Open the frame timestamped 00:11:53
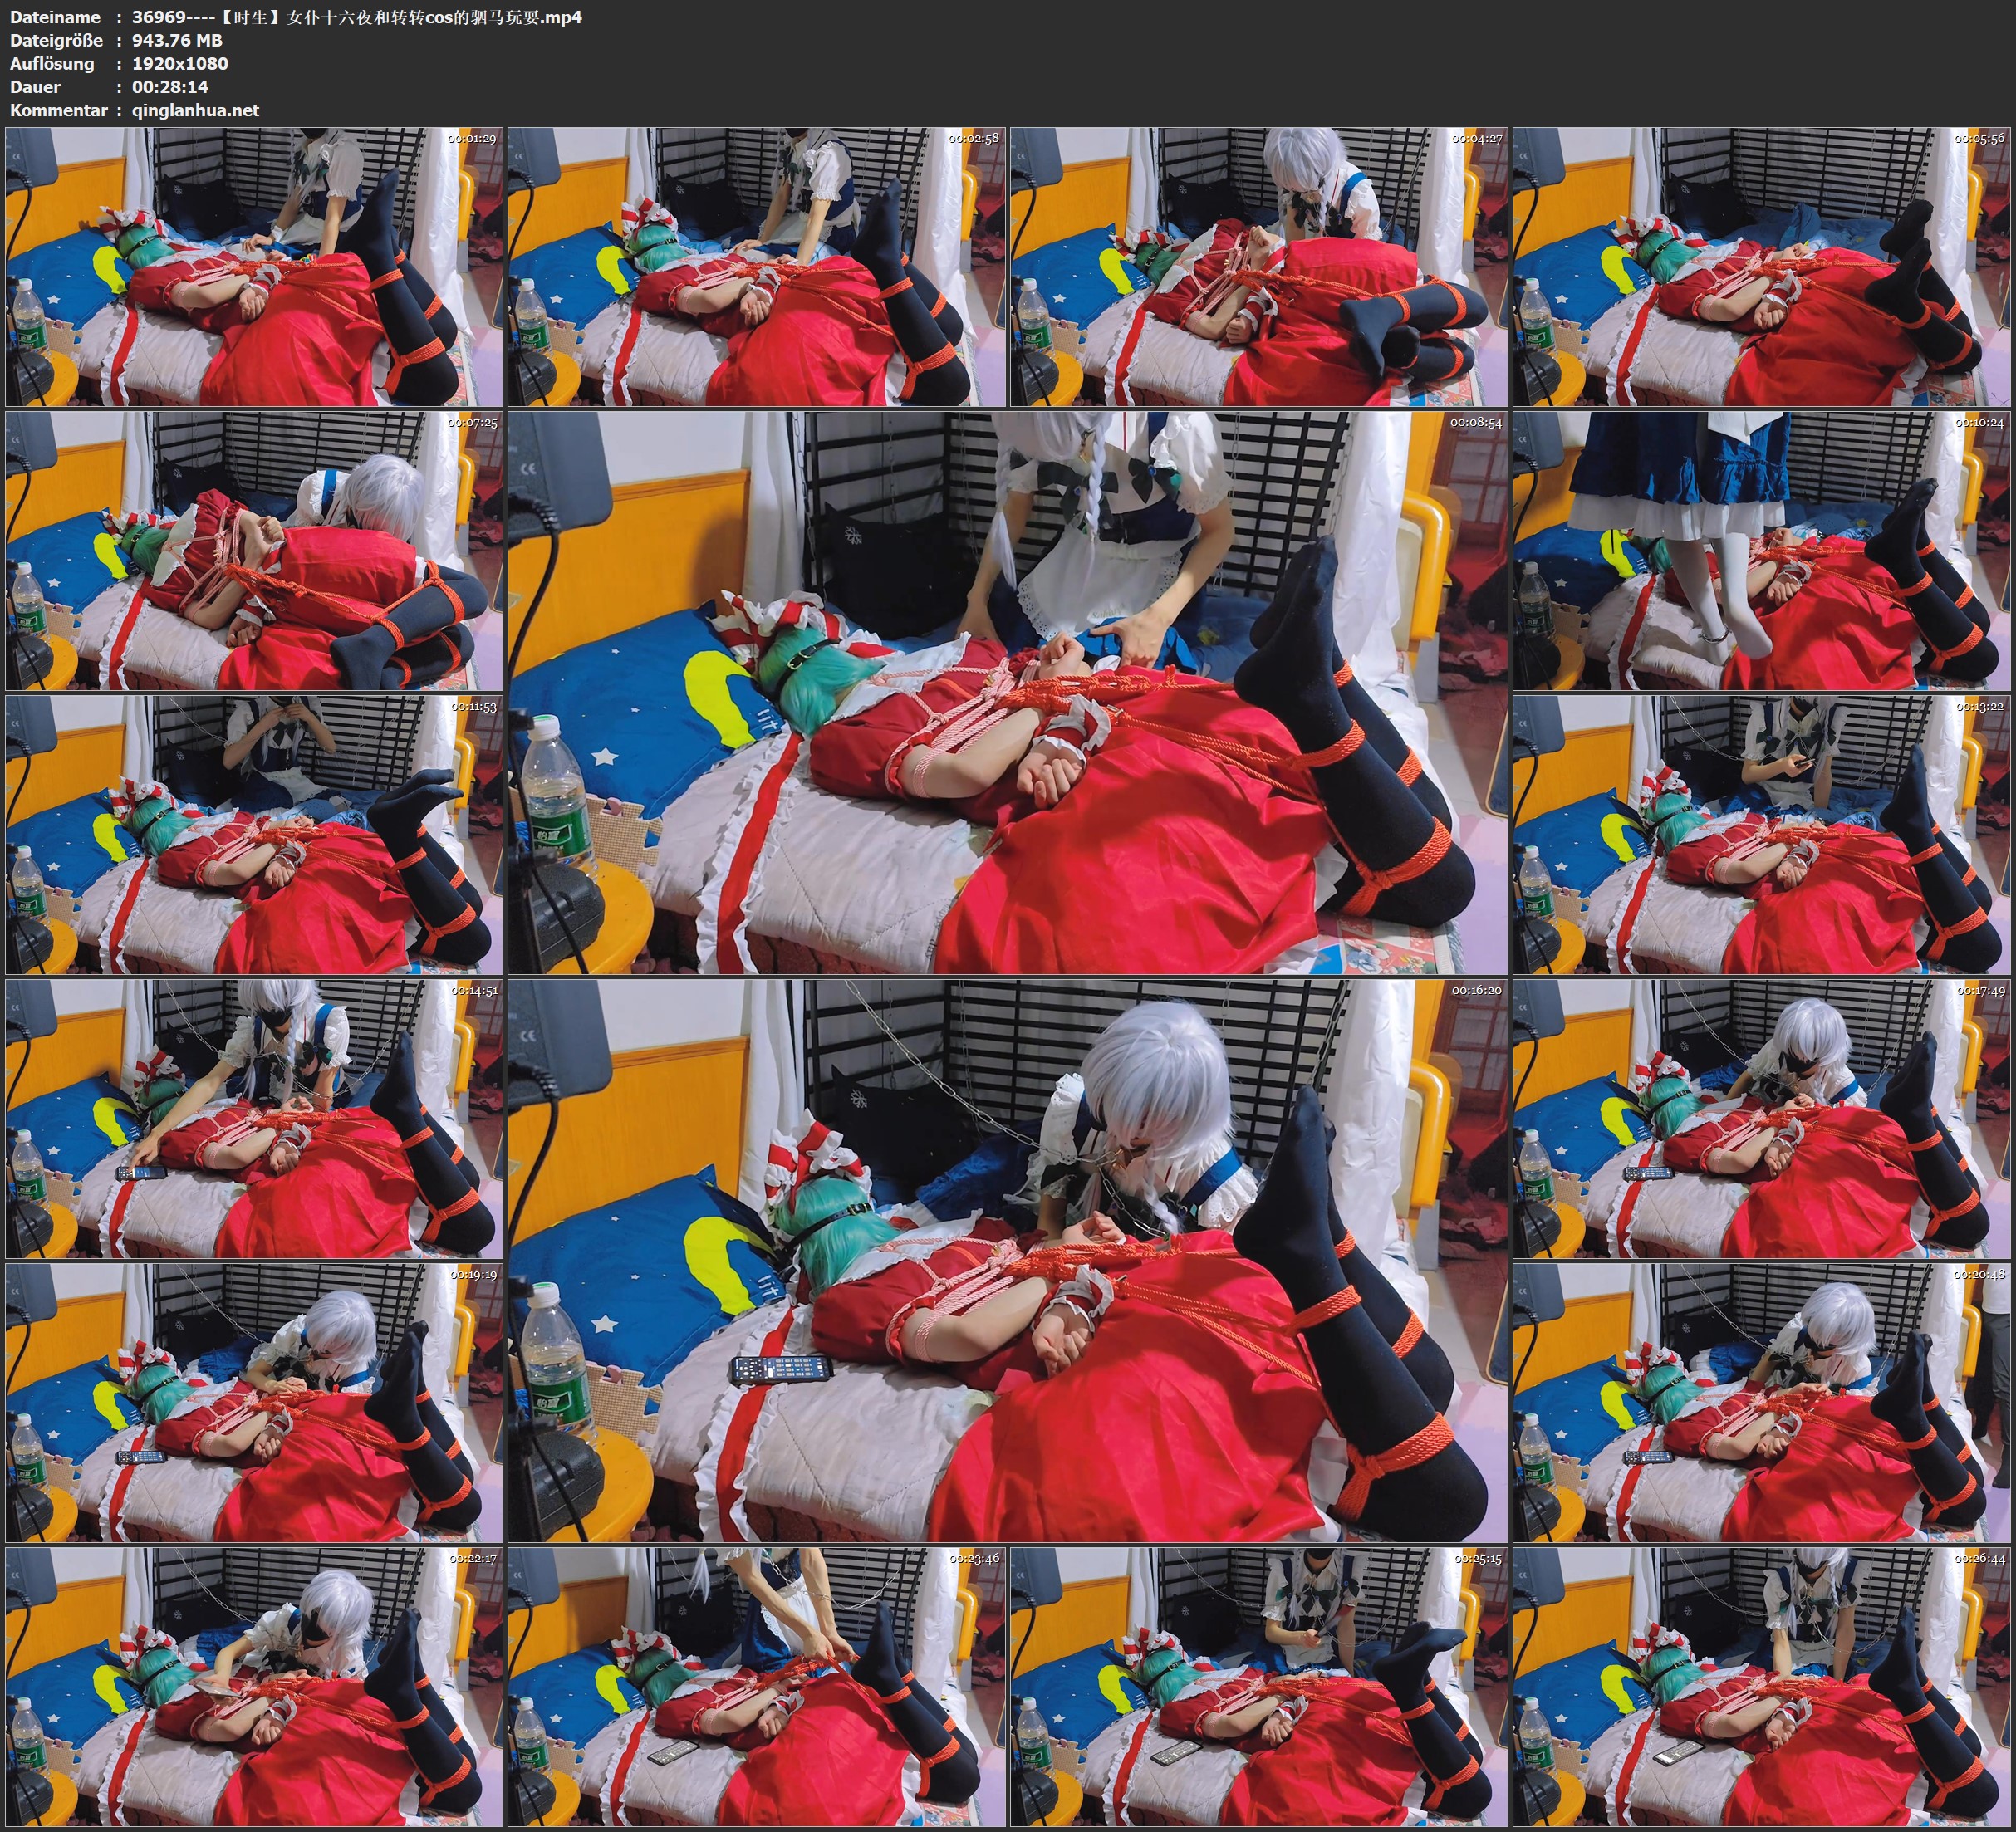This screenshot has height=1832, width=2016. pyautogui.click(x=254, y=835)
